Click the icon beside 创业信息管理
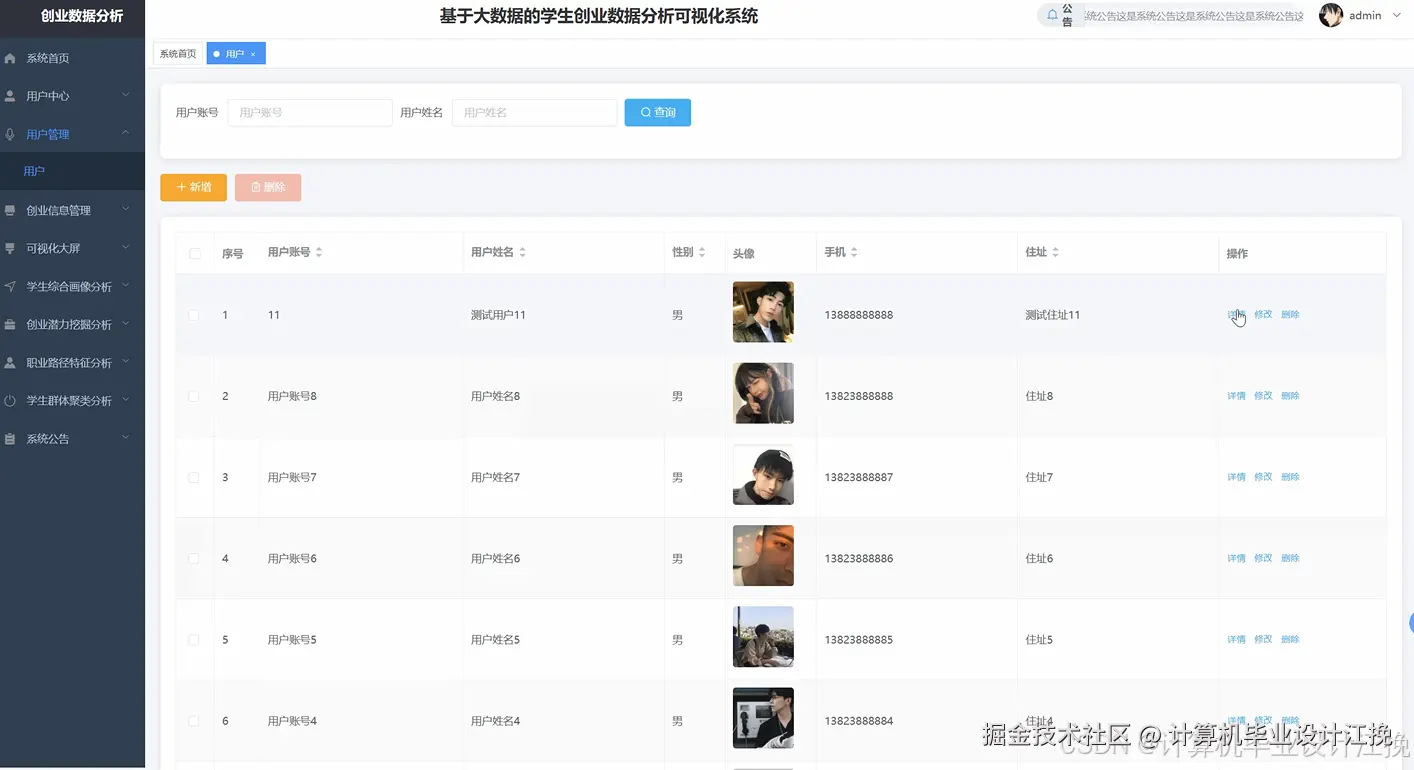This screenshot has height=770, width=1414. pyautogui.click(x=10, y=211)
